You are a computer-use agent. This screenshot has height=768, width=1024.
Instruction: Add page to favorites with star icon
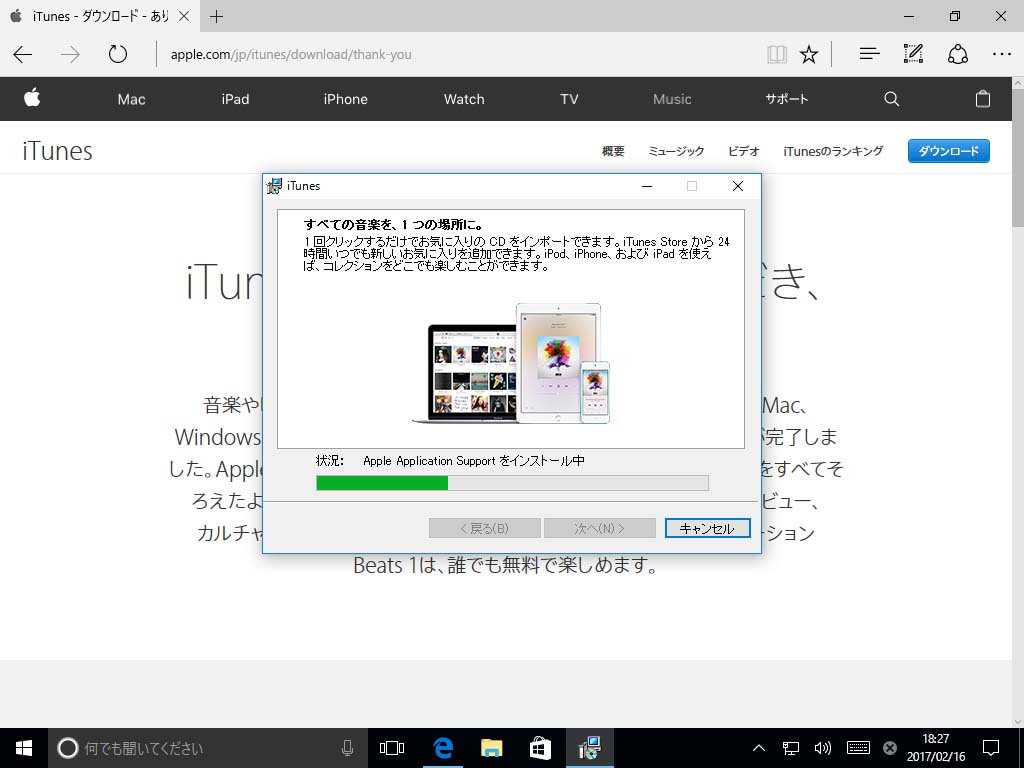tap(809, 55)
